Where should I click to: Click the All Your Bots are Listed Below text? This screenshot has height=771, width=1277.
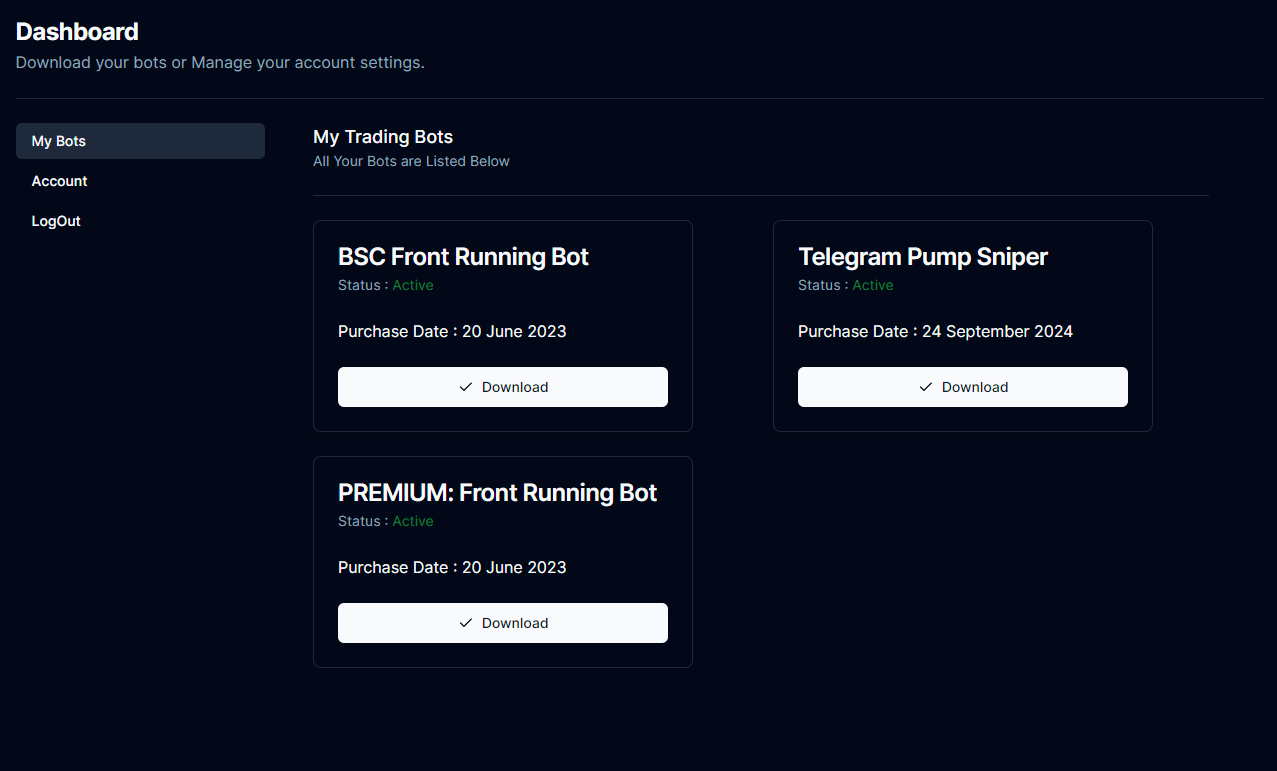(x=411, y=161)
